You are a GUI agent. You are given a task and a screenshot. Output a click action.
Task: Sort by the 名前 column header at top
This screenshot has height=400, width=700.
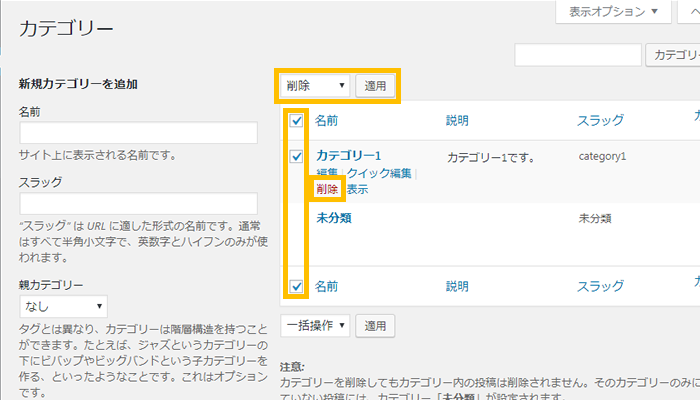coord(326,121)
